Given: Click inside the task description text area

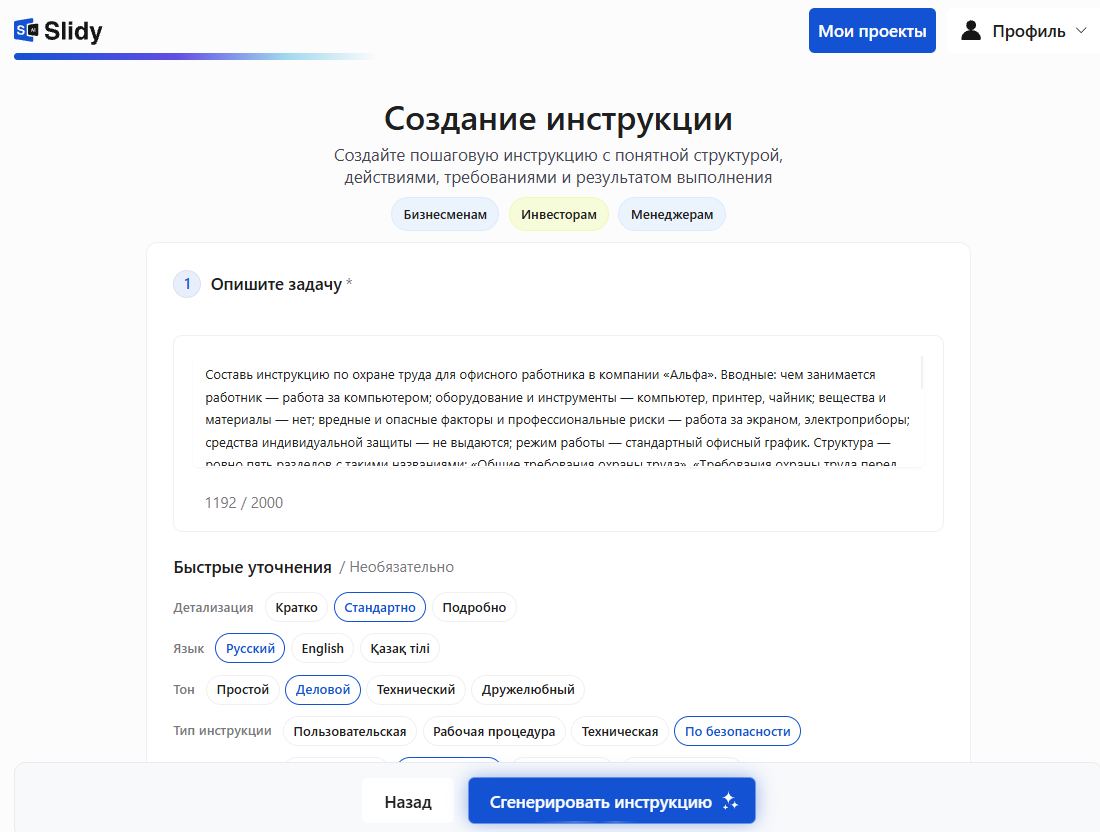Looking at the screenshot, I should point(557,411).
